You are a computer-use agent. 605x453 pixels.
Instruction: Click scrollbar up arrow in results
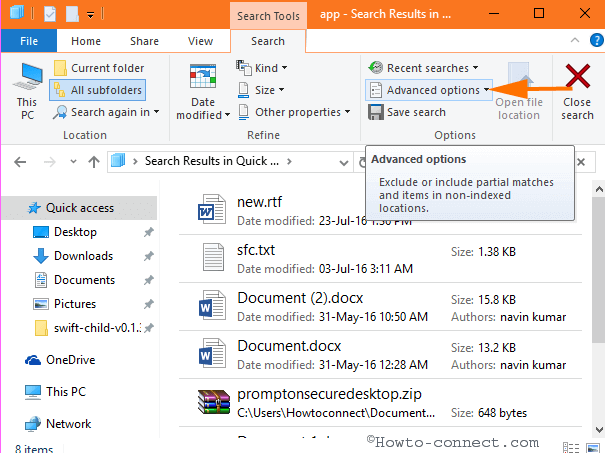pyautogui.click(x=599, y=189)
